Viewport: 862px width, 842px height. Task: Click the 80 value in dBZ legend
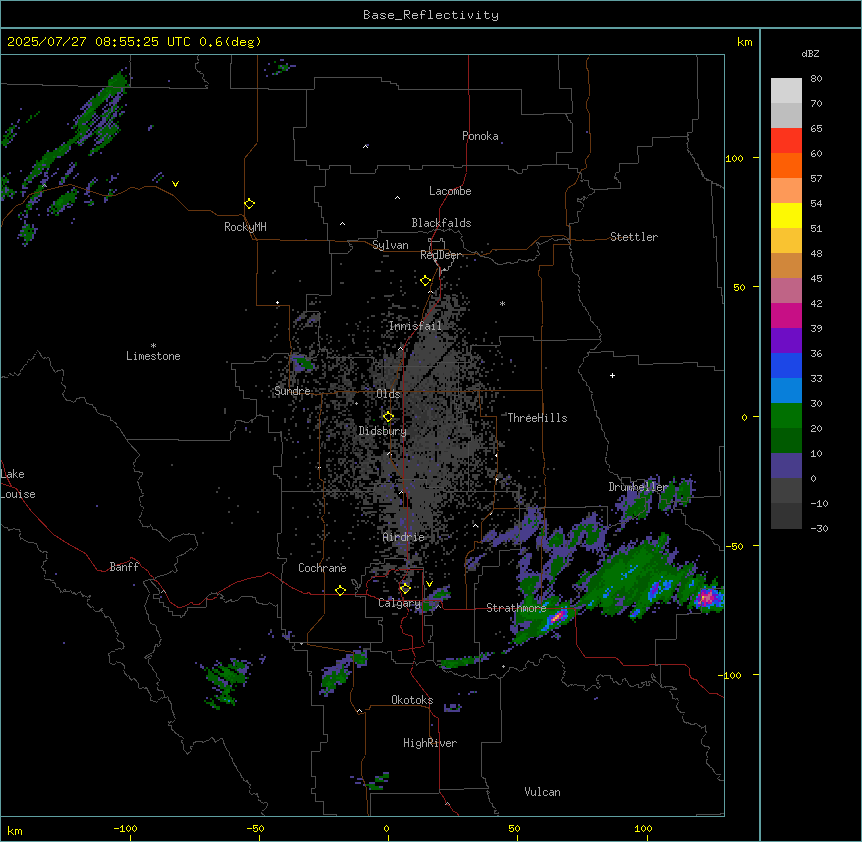click(816, 79)
